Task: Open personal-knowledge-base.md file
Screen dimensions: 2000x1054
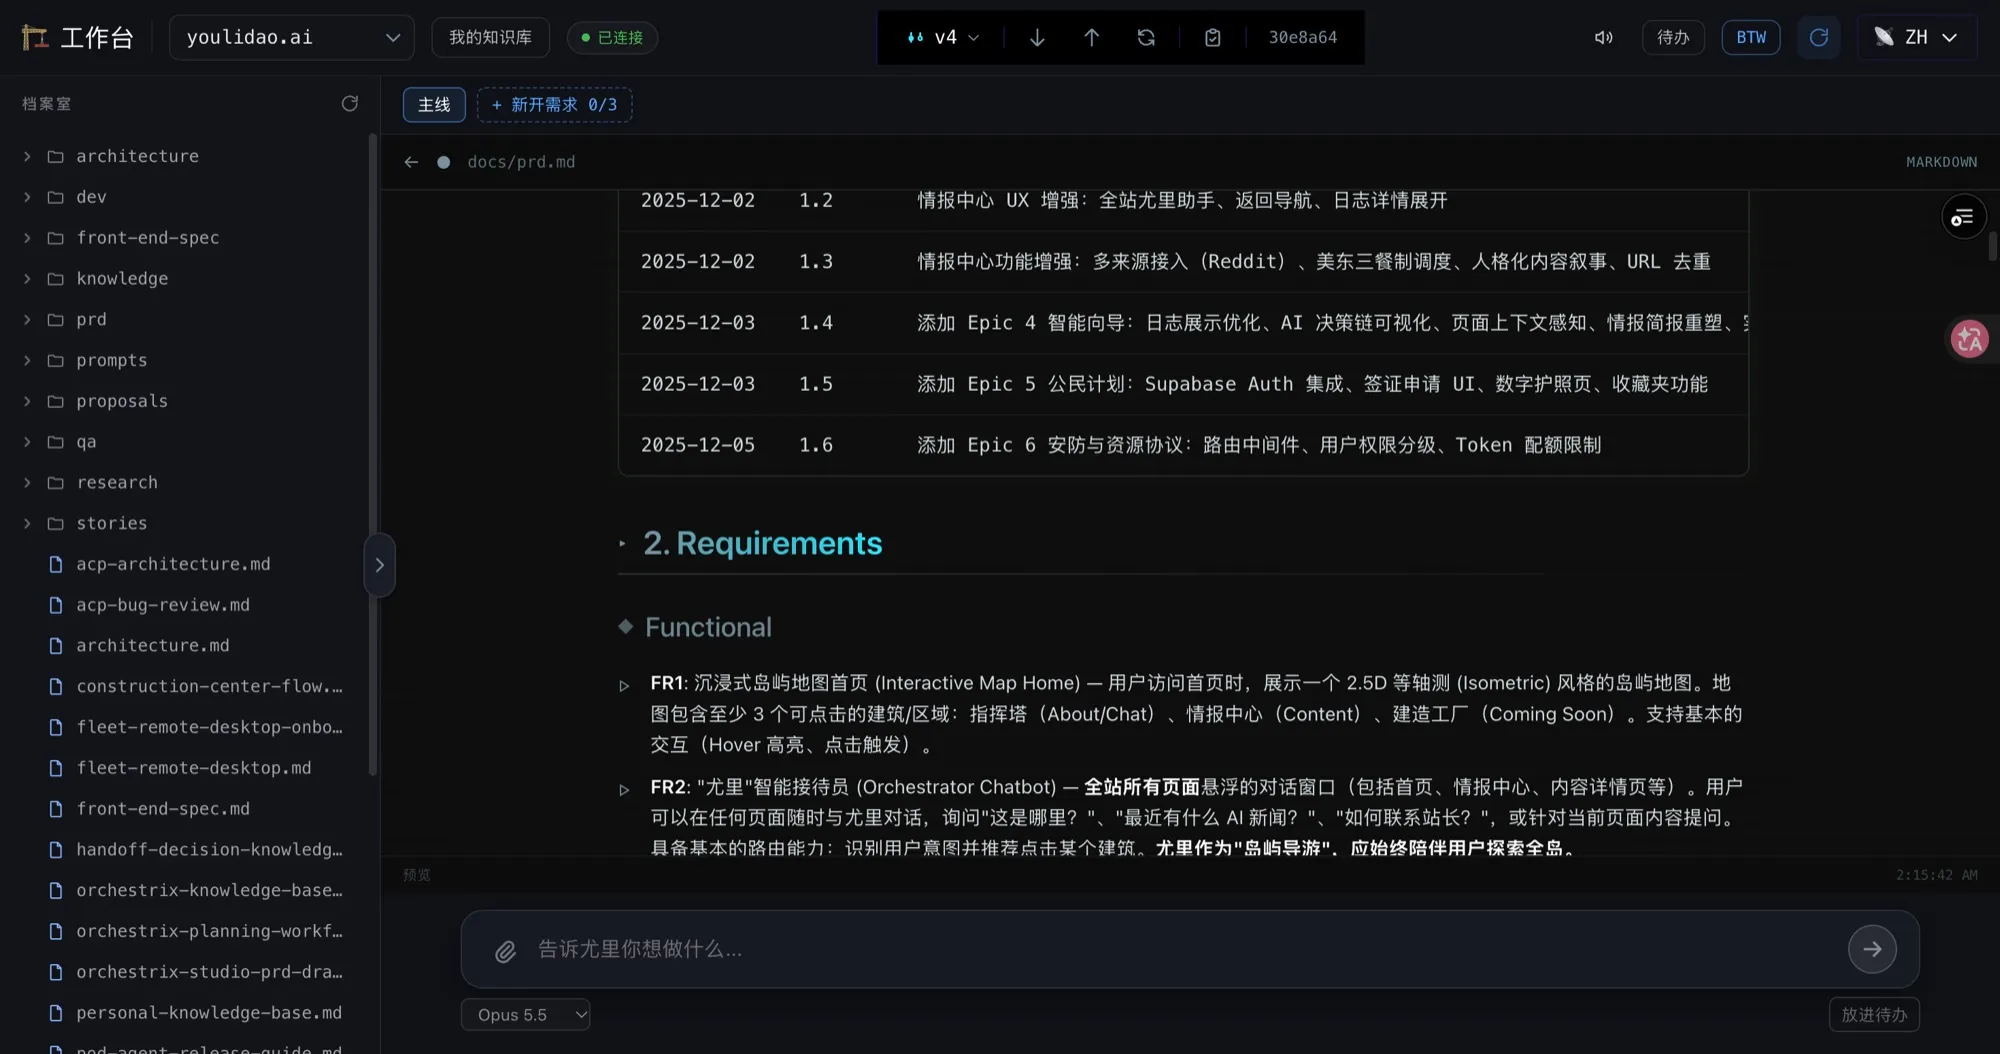Action: tap(185, 1013)
